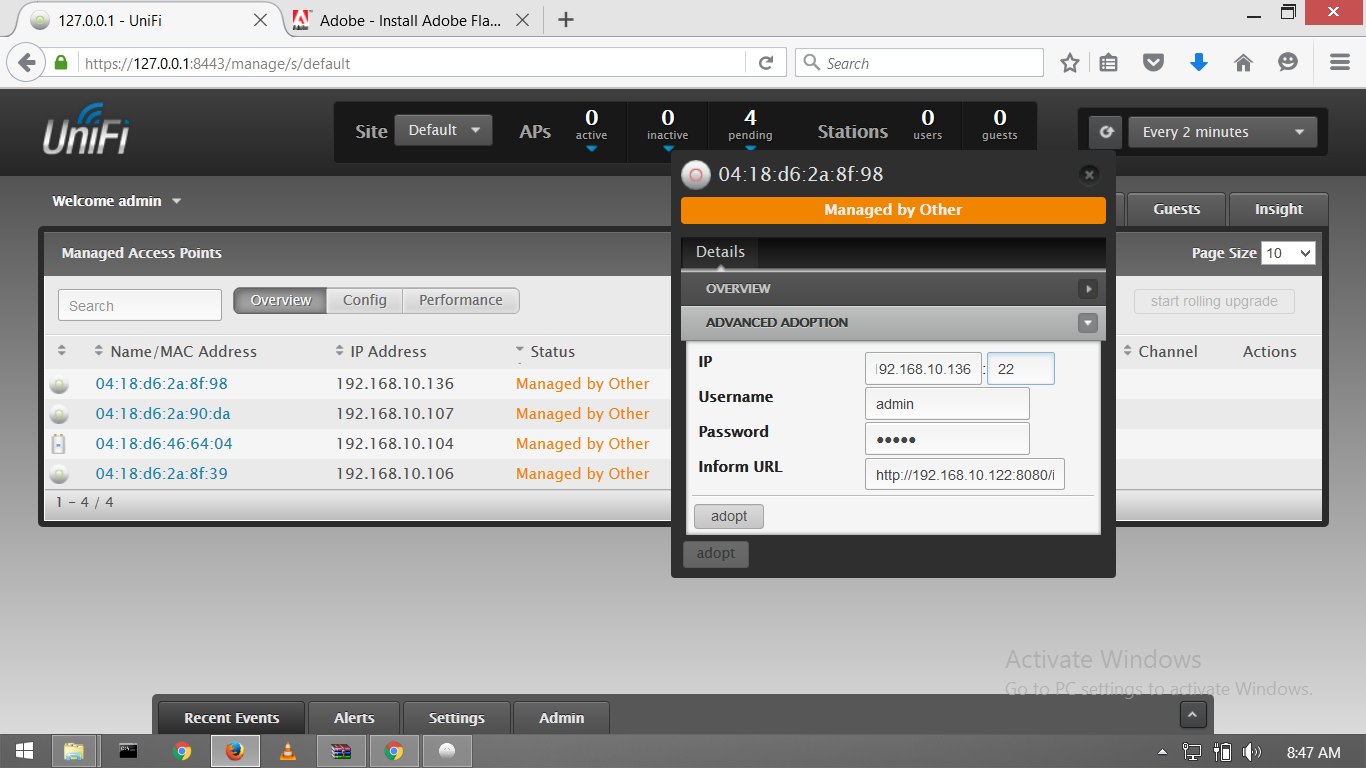The width and height of the screenshot is (1366, 768).
Task: Click the Inform URL input field
Action: 964,475
